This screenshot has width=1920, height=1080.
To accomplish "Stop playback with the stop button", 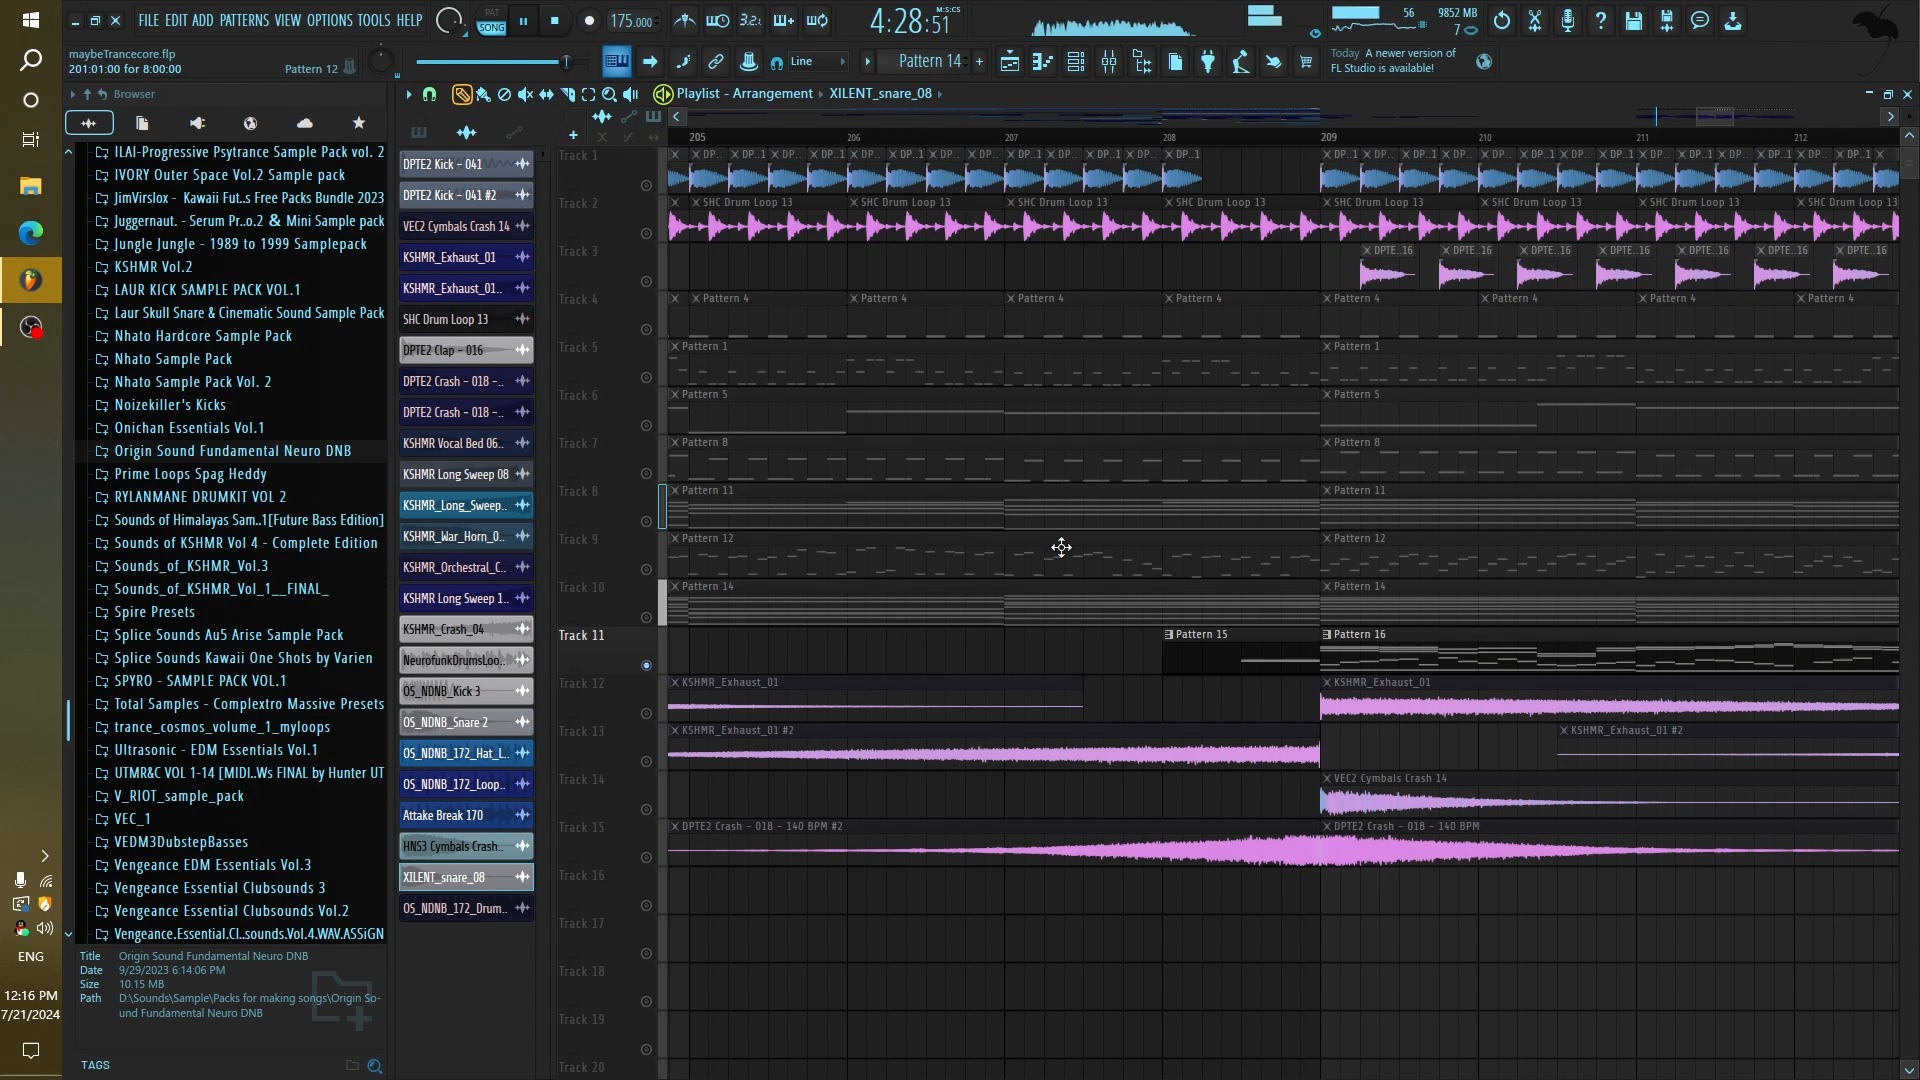I will 555,21.
